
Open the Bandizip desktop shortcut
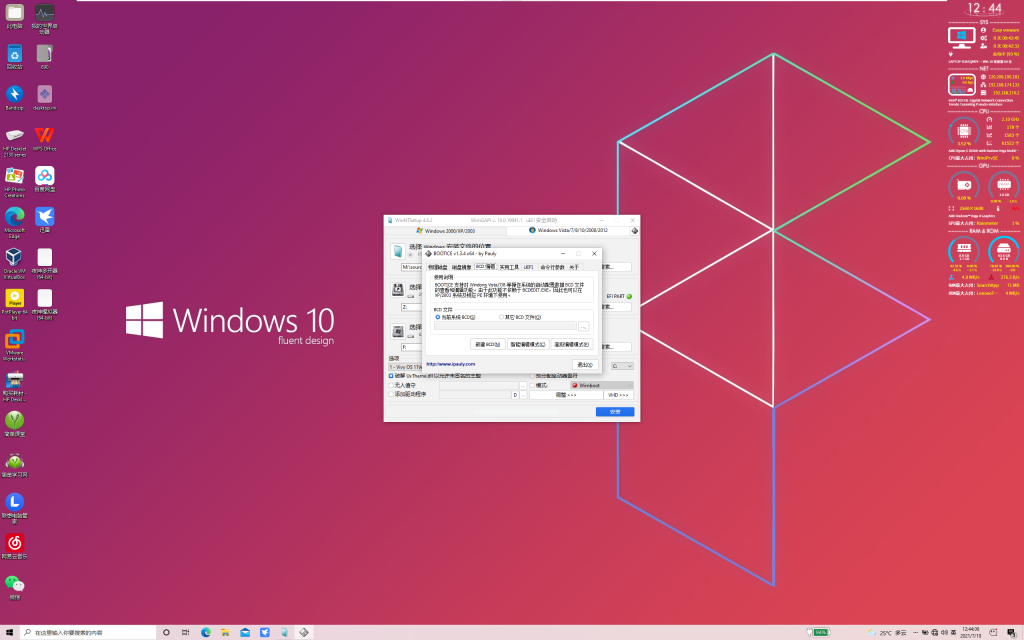(x=14, y=97)
